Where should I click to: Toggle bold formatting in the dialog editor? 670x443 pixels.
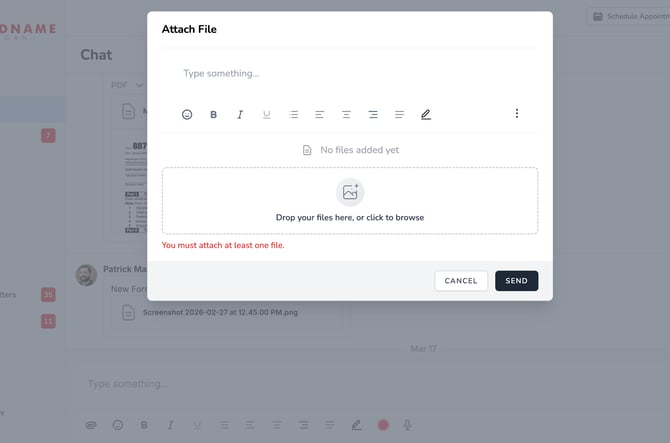tap(214, 114)
